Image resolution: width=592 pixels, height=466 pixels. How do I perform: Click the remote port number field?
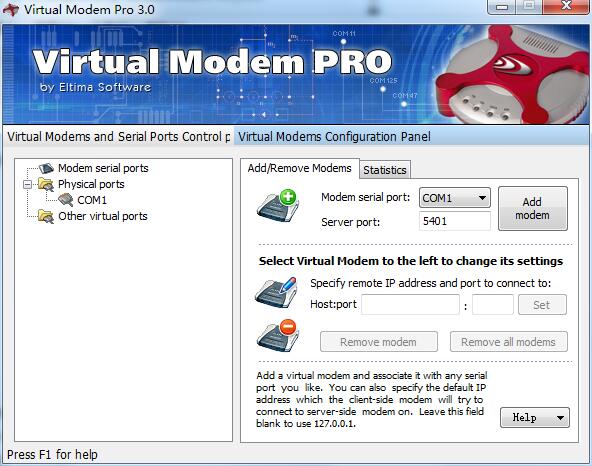point(493,305)
